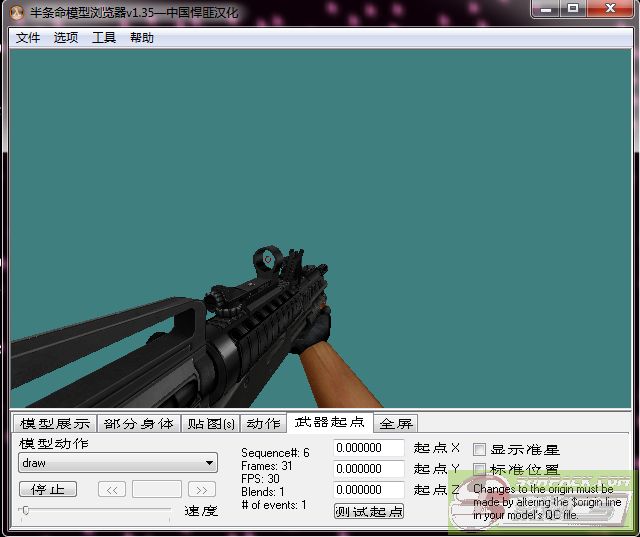Close the model viewer window
The image size is (640, 537).
(x=610, y=8)
